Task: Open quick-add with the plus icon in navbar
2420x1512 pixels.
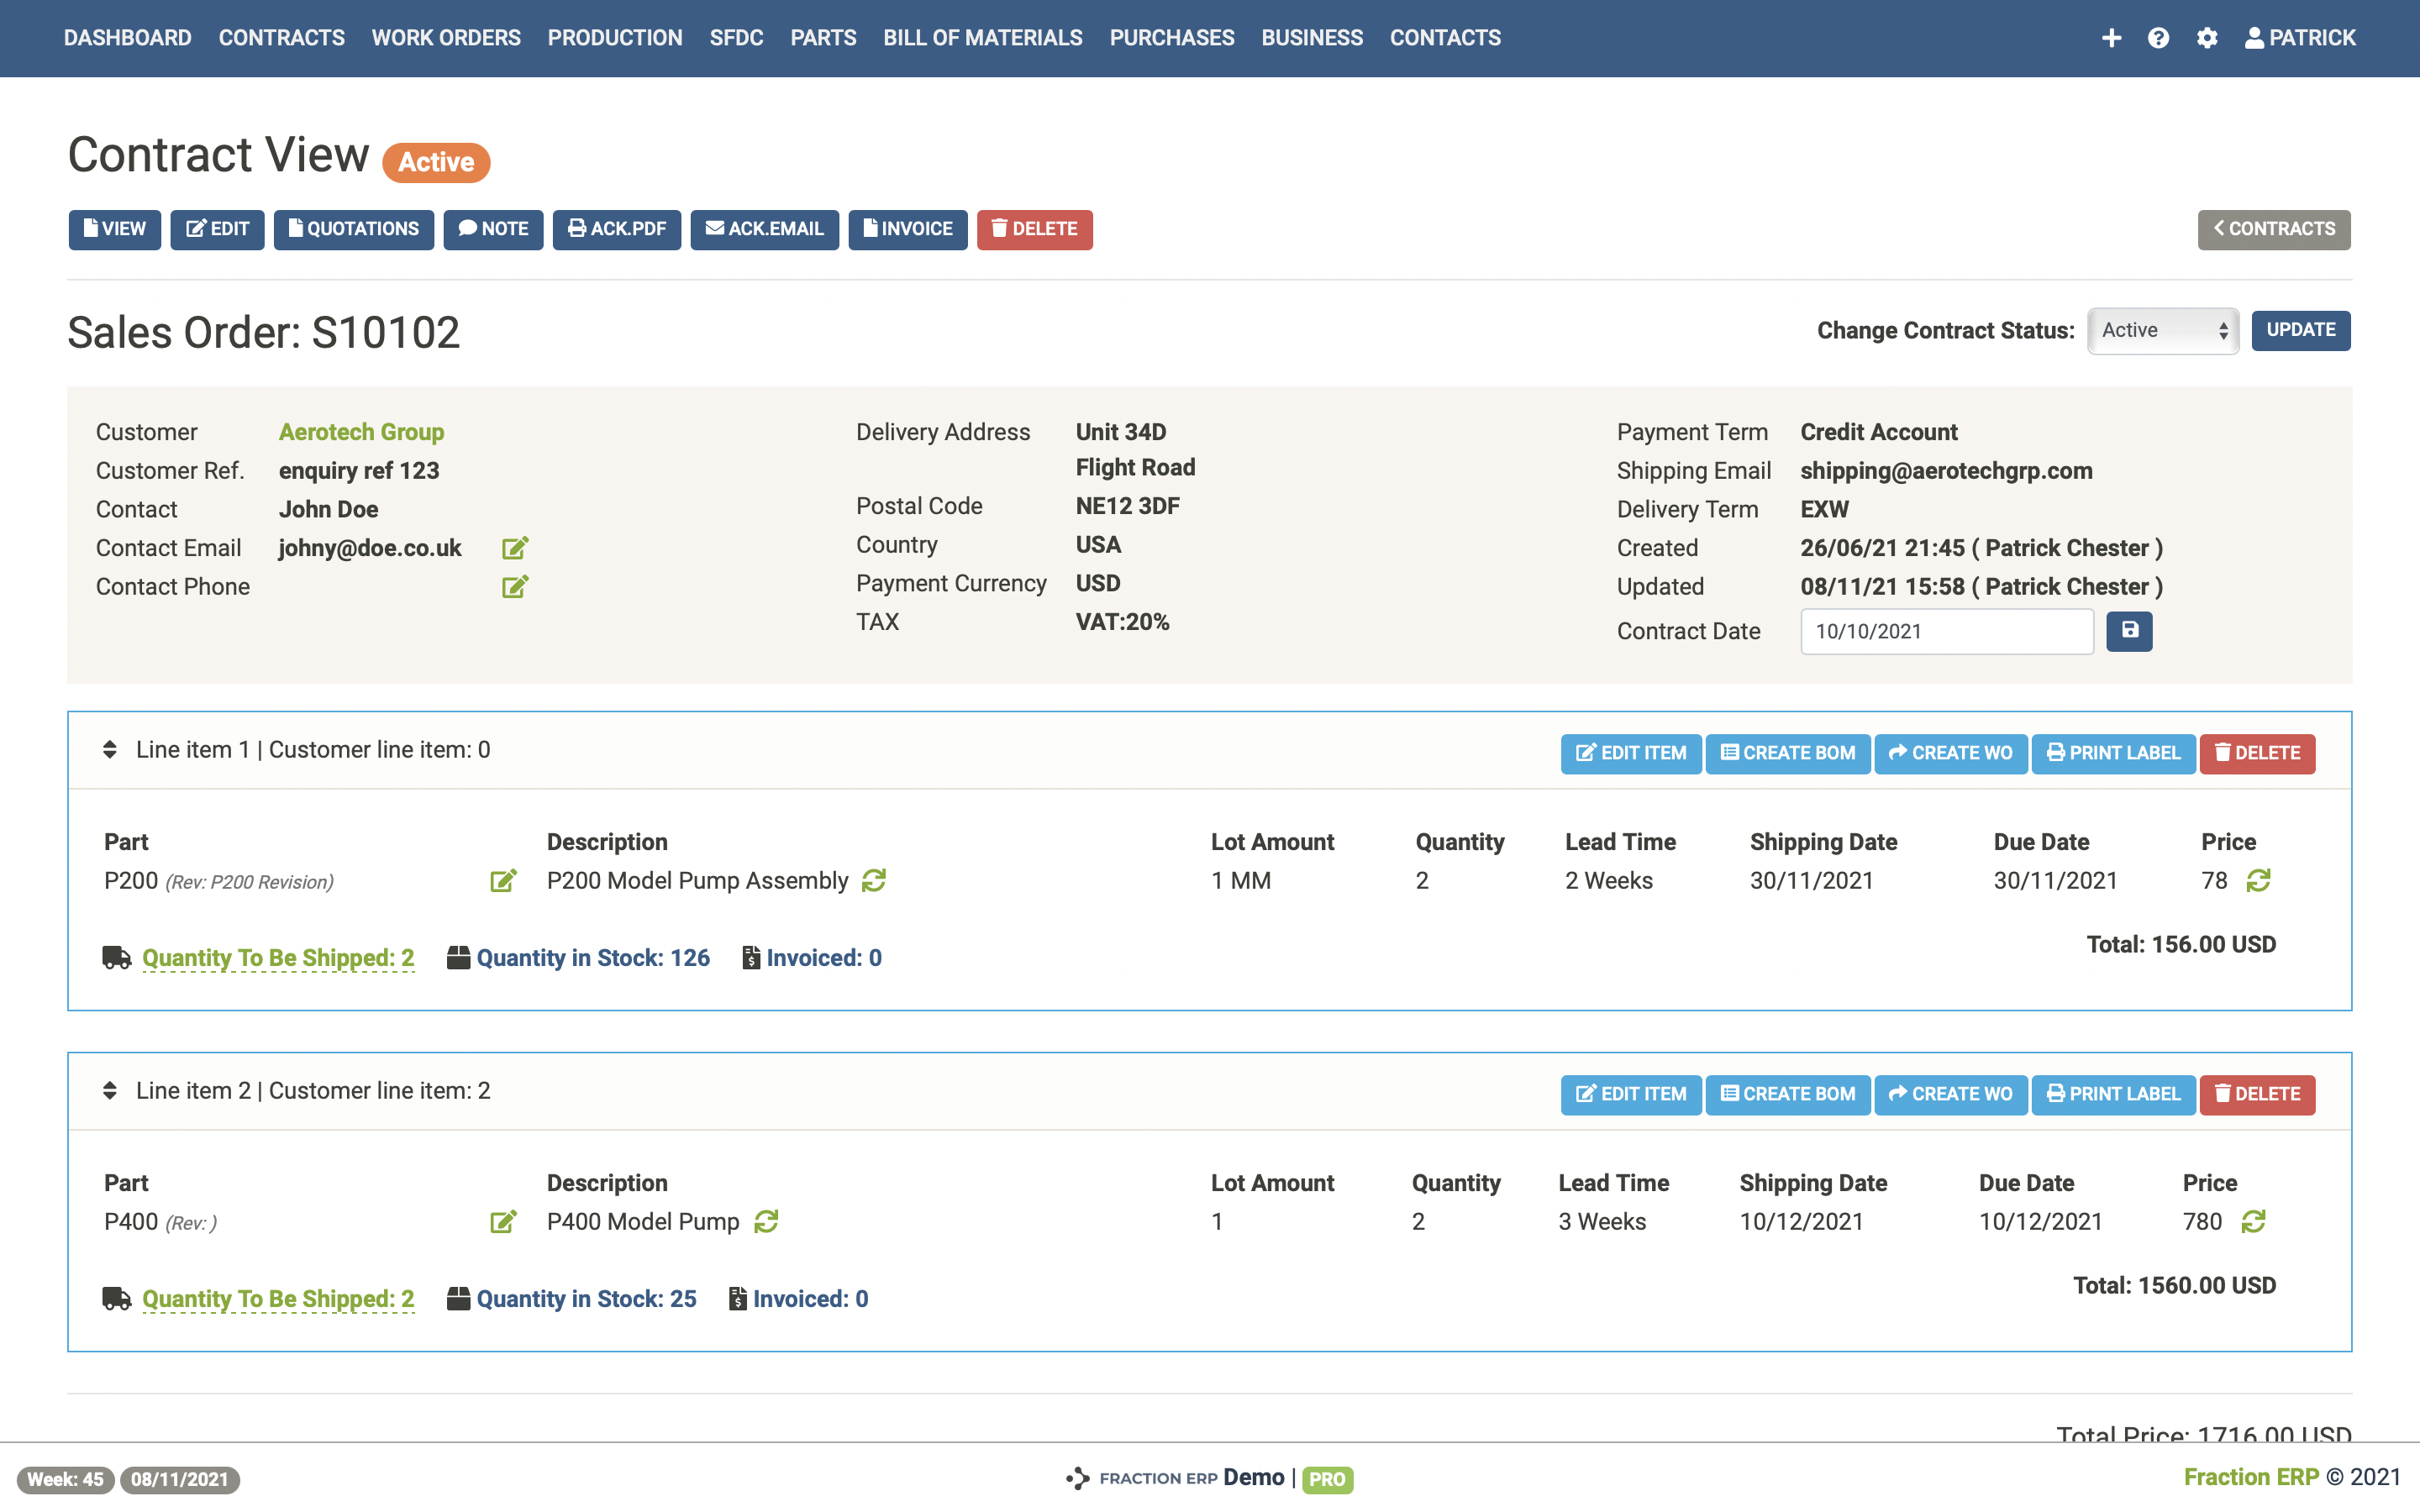Action: (2112, 37)
